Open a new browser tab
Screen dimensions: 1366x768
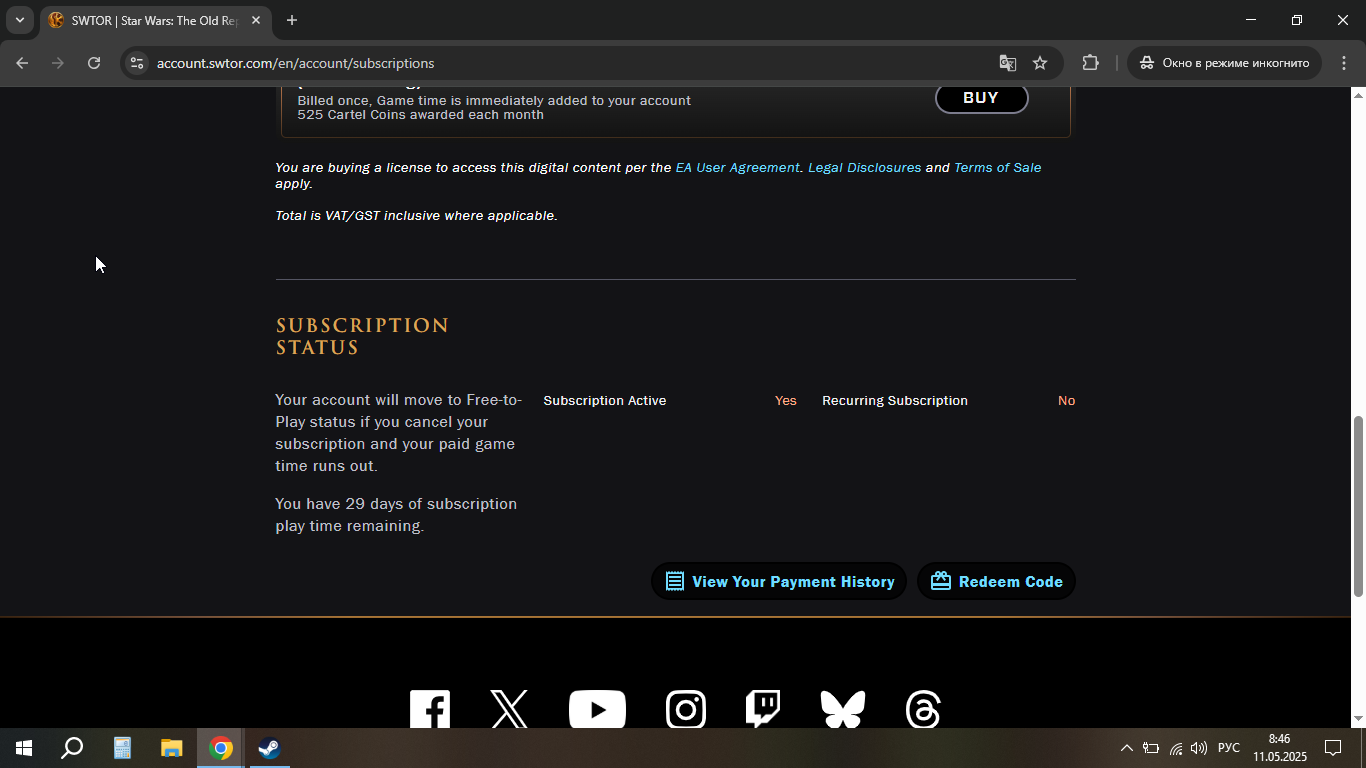tap(292, 20)
